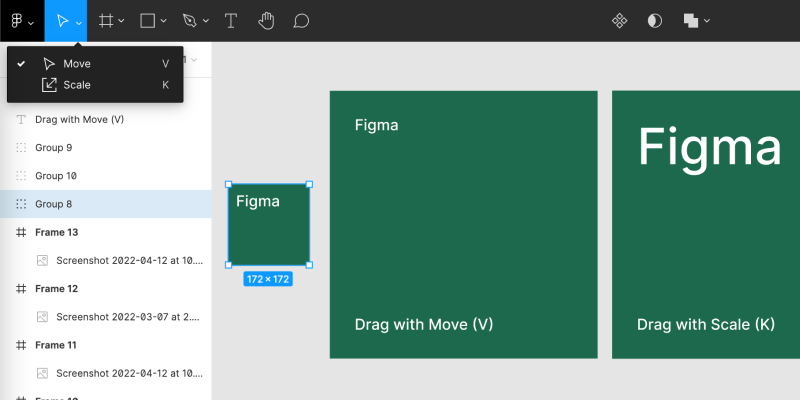Viewport: 800px width, 400px height.
Task: Select the Text tool
Action: (x=231, y=21)
